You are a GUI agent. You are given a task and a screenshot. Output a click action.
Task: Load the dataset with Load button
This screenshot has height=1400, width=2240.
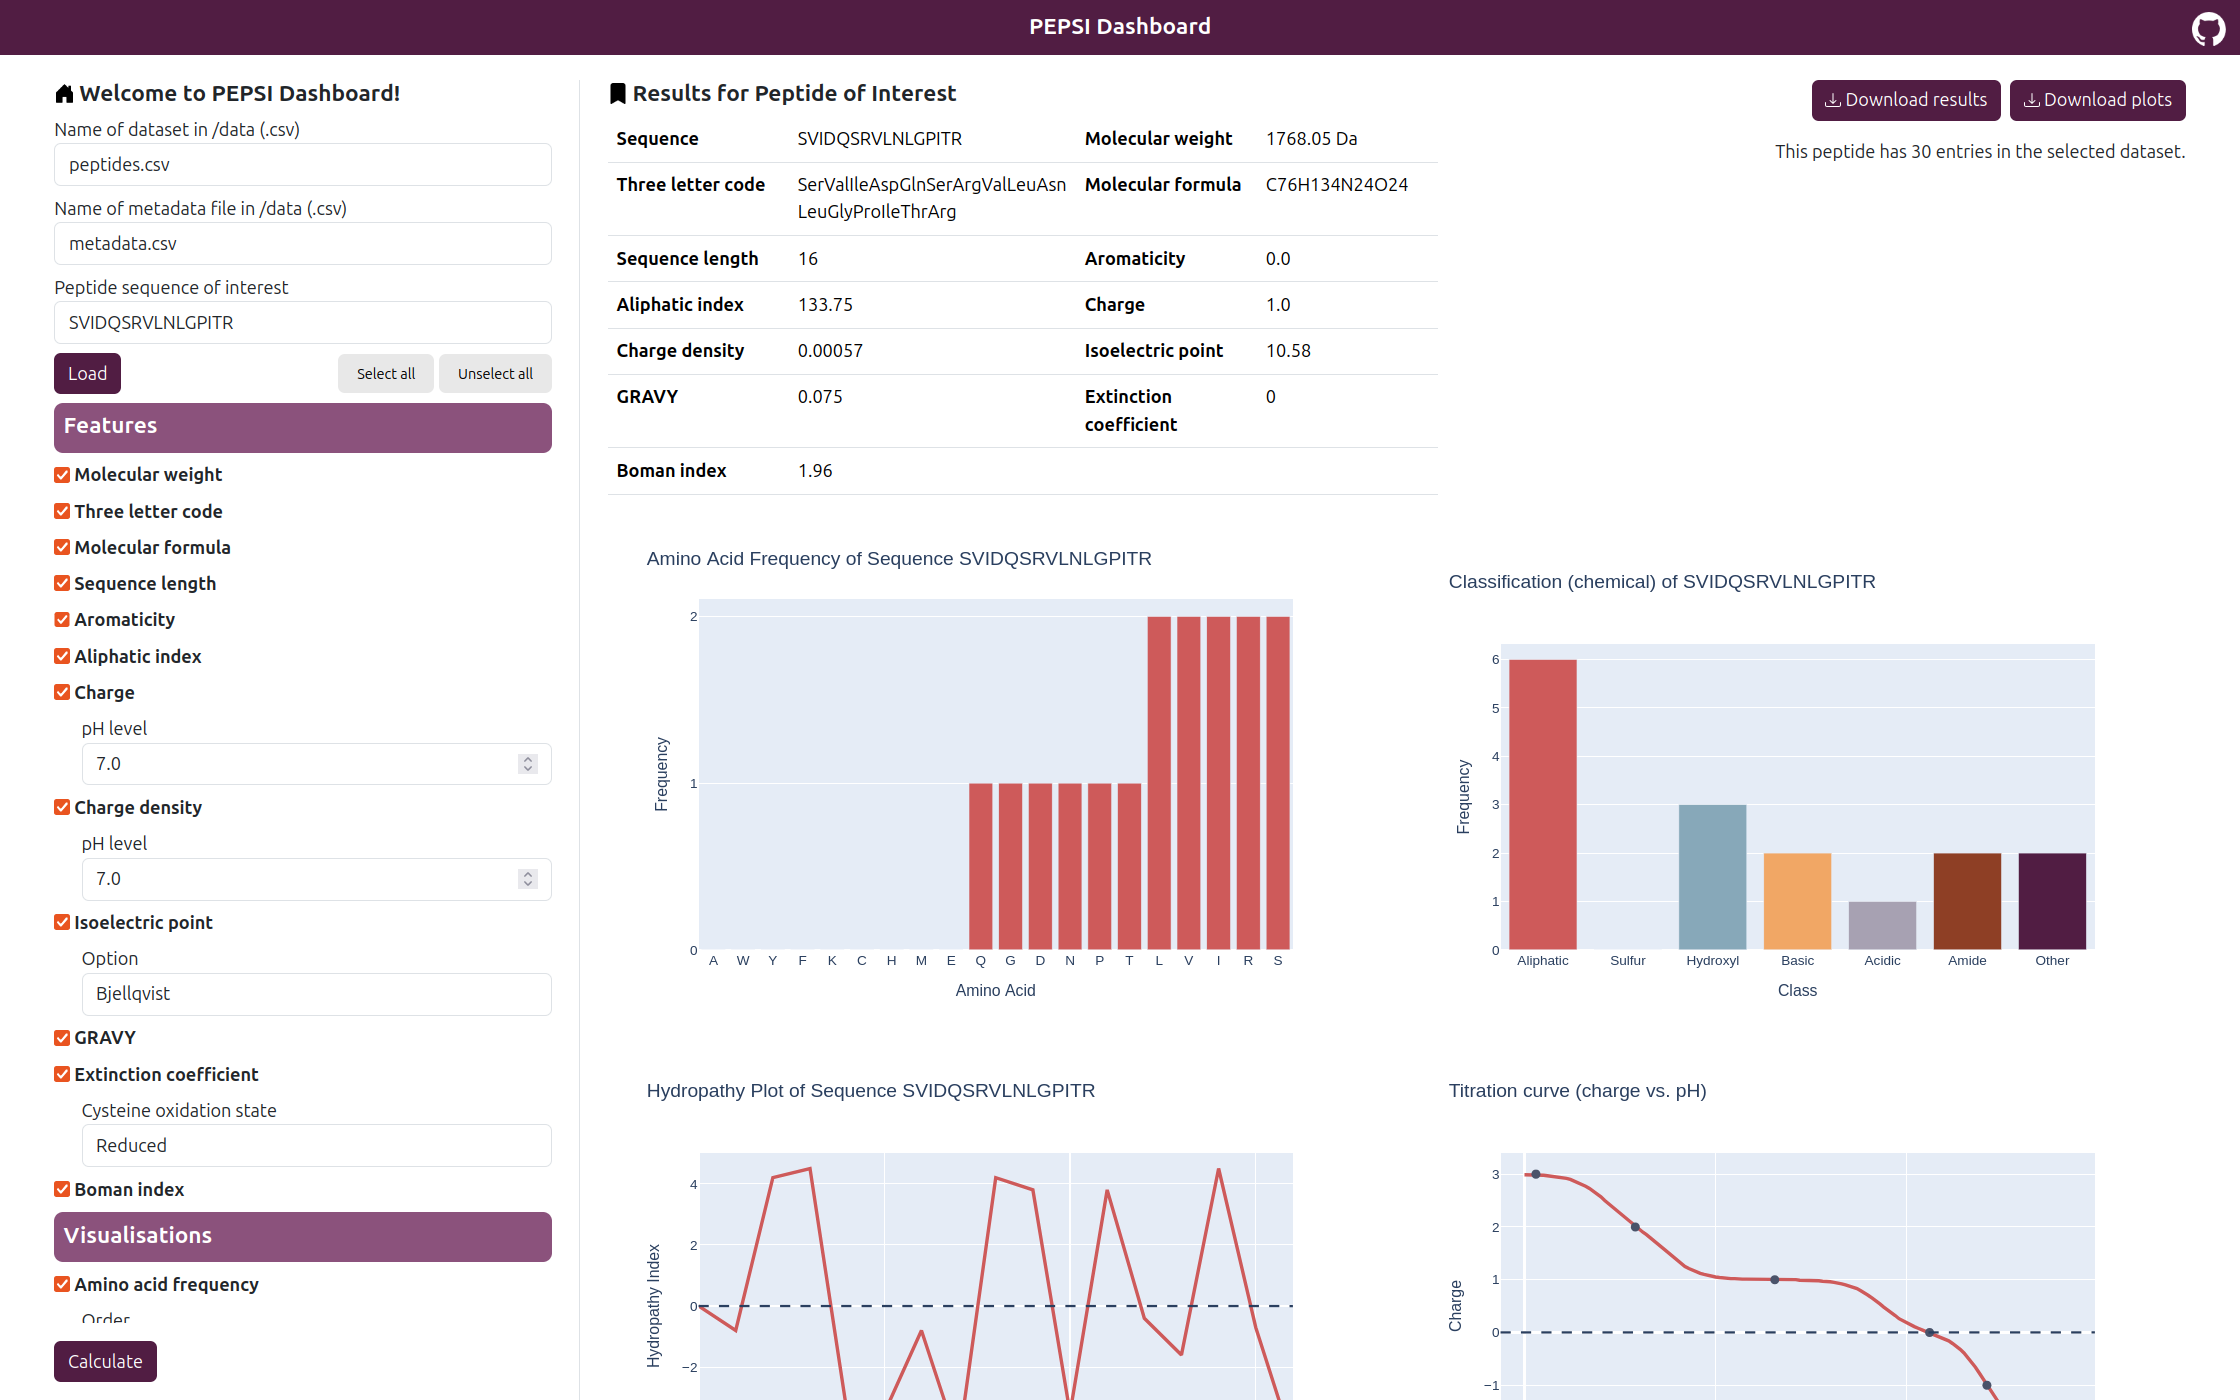click(x=87, y=374)
